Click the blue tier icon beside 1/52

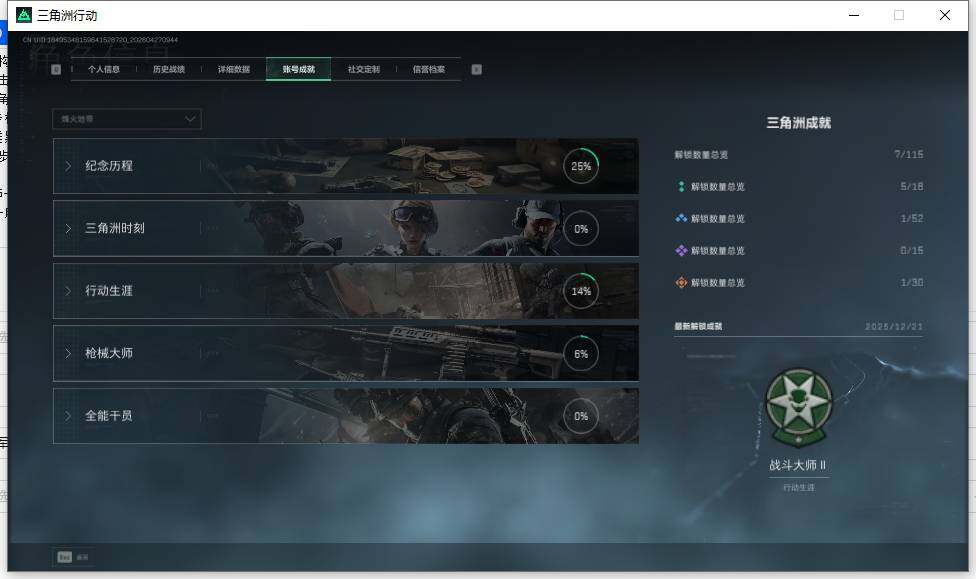pos(681,219)
